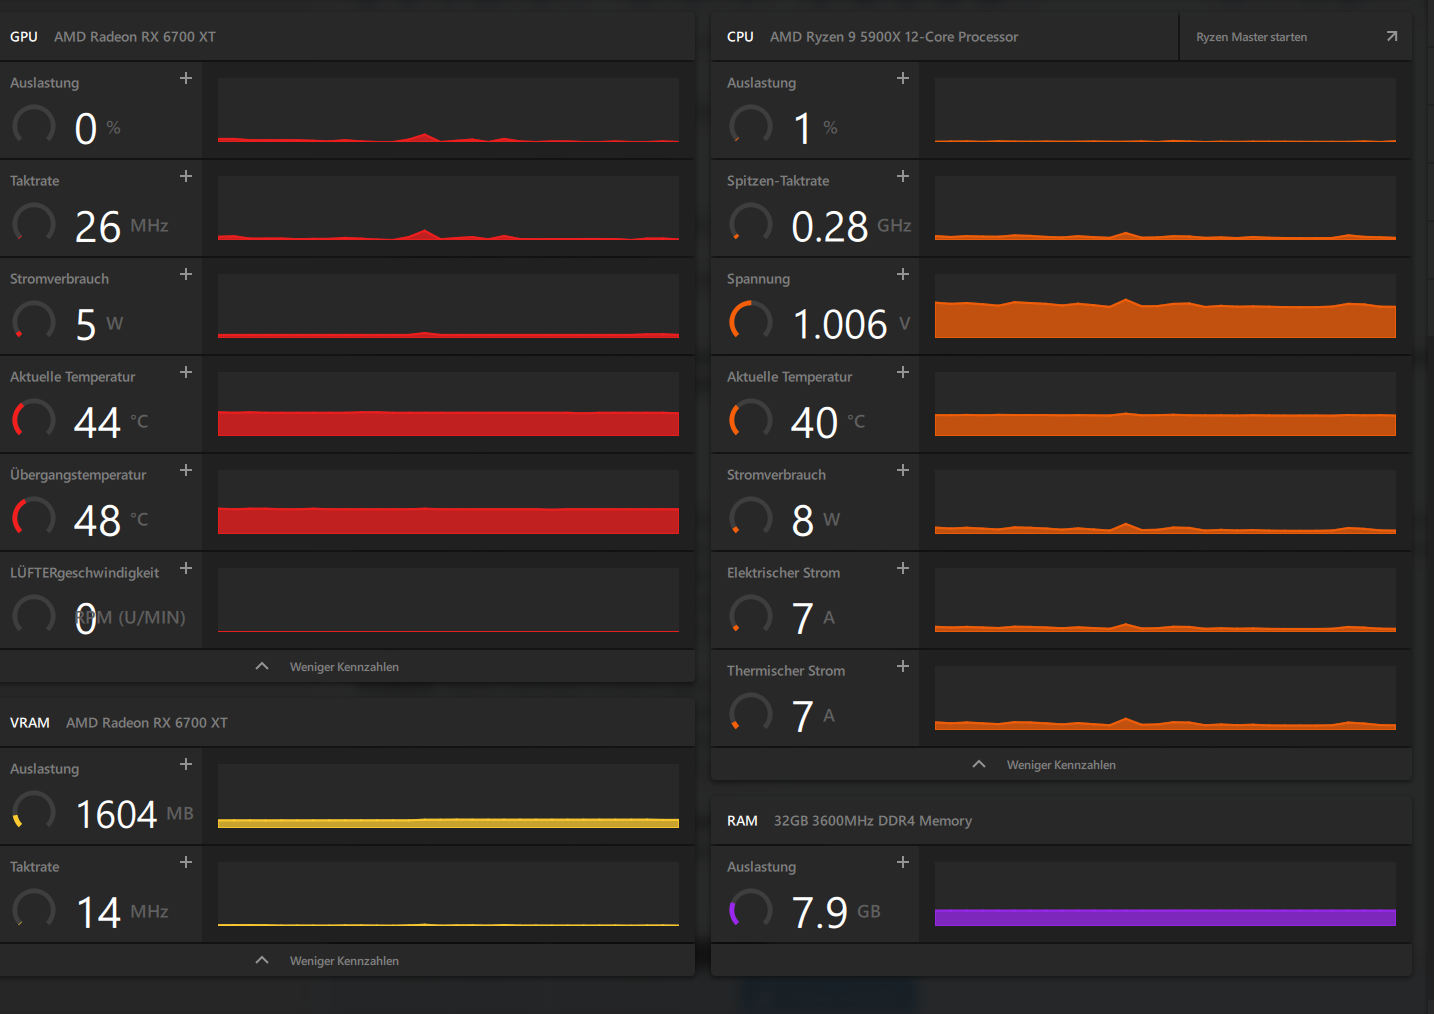Click the RAM Auslastung circular gauge
Screen dimensions: 1434x1014
(x=751, y=909)
